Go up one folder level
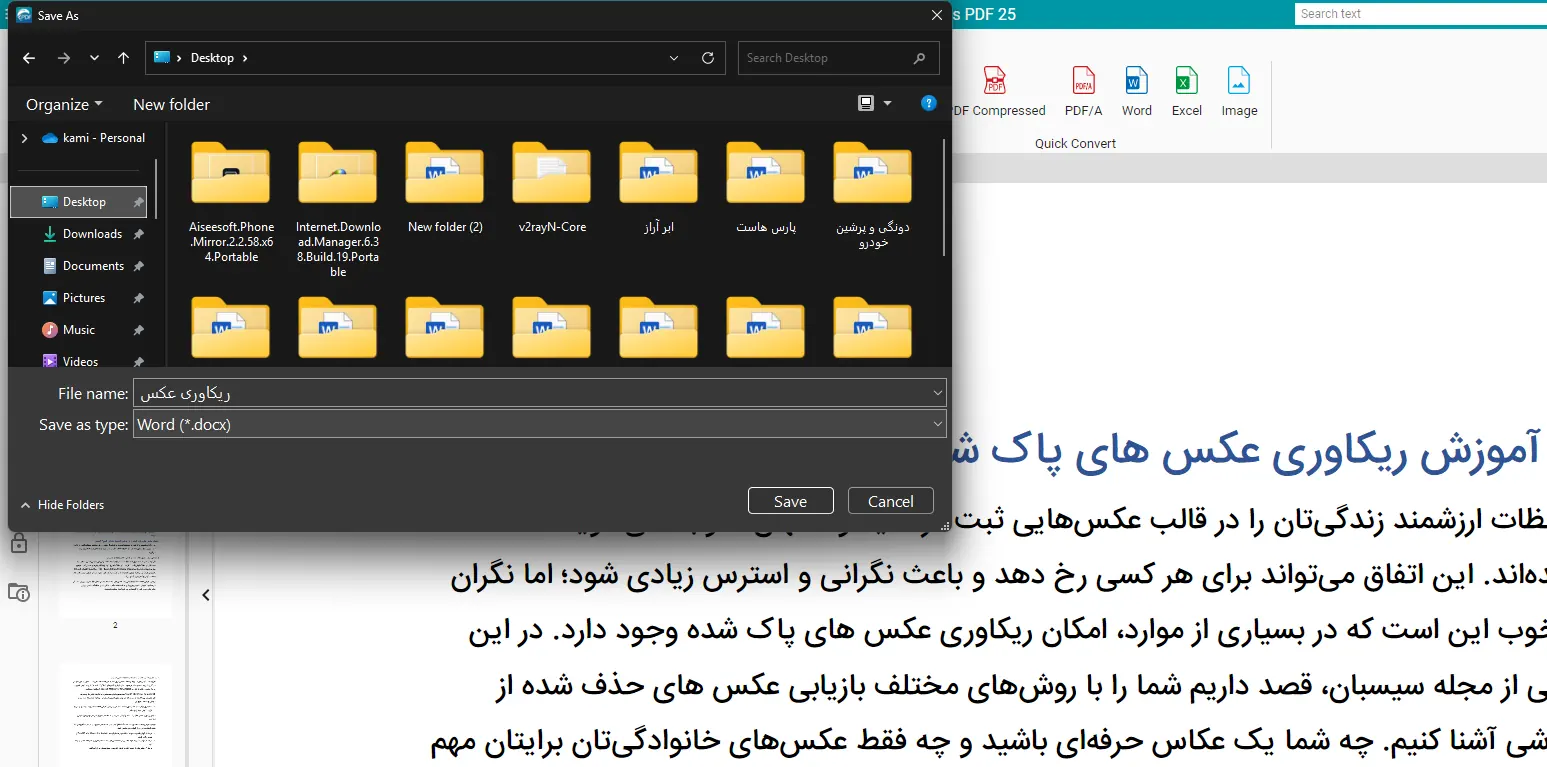 [124, 58]
